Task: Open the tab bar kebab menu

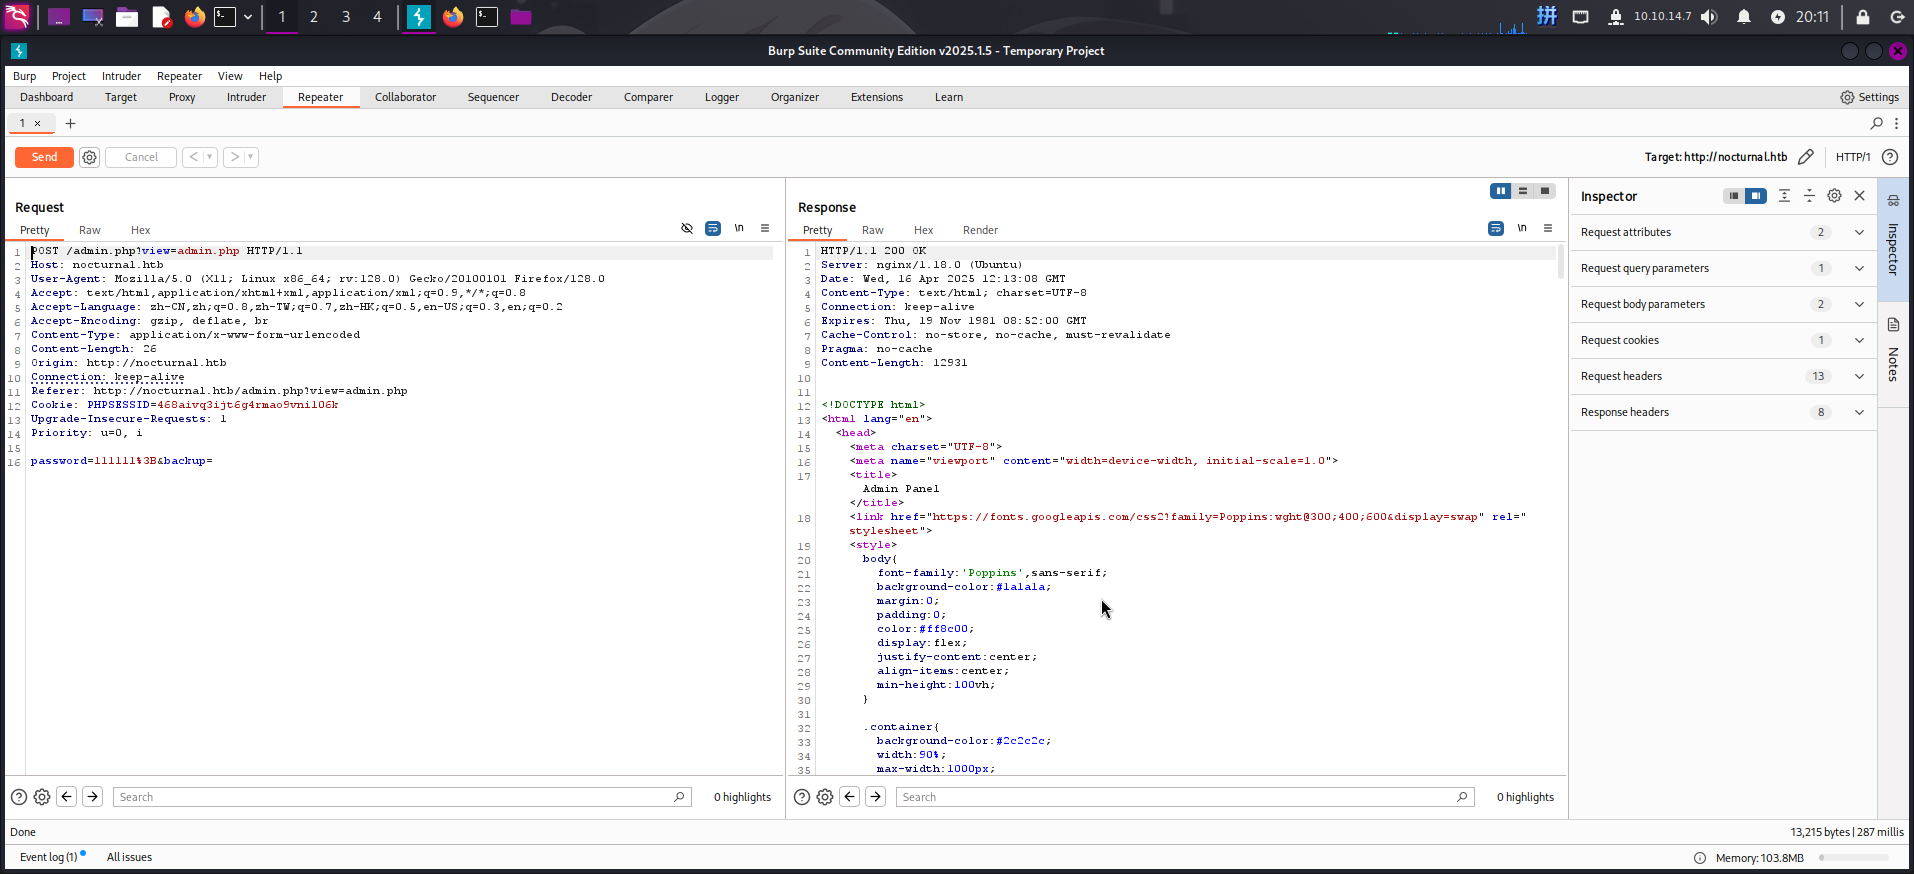Action: coord(1896,123)
